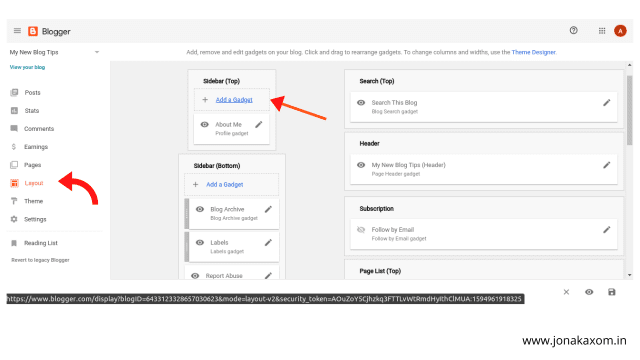Expand the My New Blog Tips dropdown
Viewport: 640px width, 360px height.
[97, 52]
